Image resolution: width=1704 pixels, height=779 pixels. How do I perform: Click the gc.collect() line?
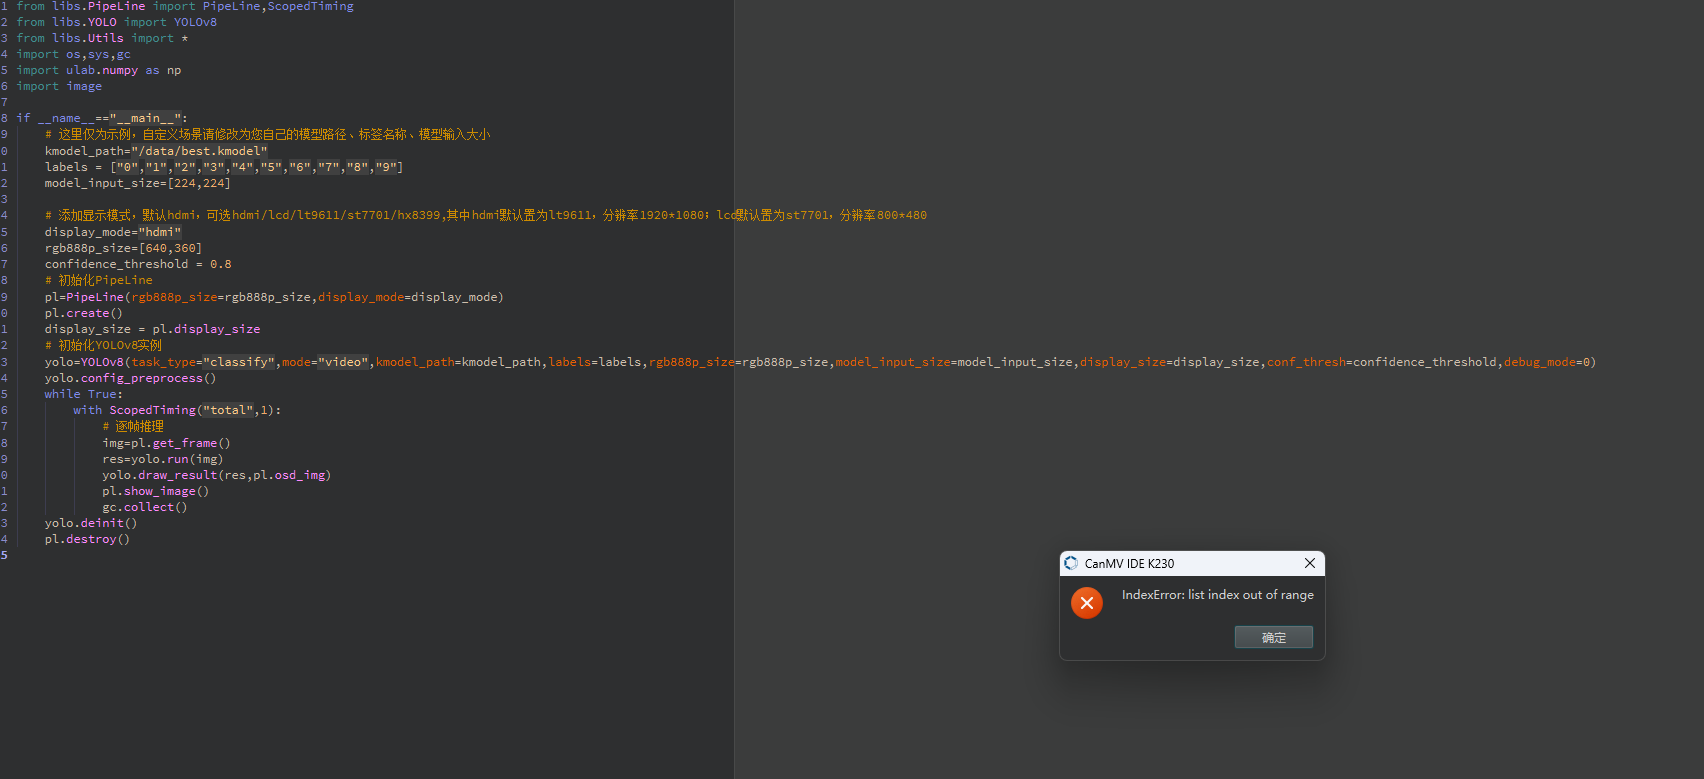(144, 507)
